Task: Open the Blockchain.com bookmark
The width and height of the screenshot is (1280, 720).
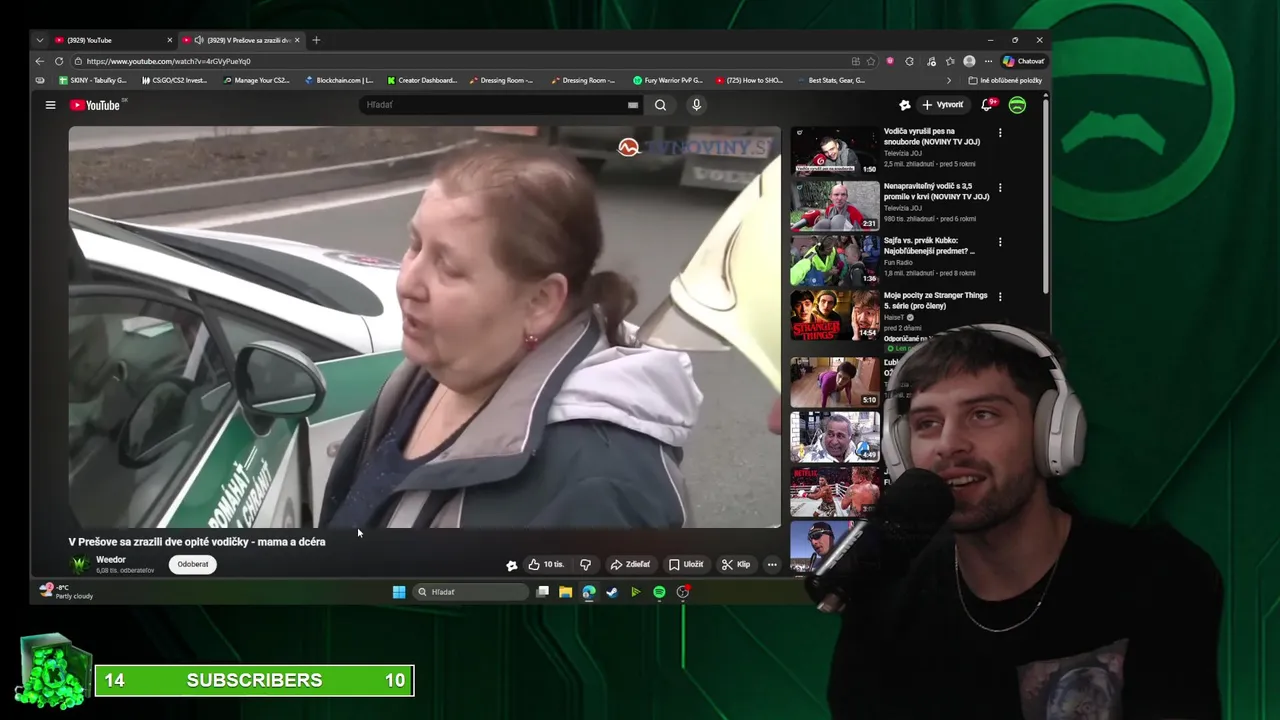Action: click(x=339, y=80)
